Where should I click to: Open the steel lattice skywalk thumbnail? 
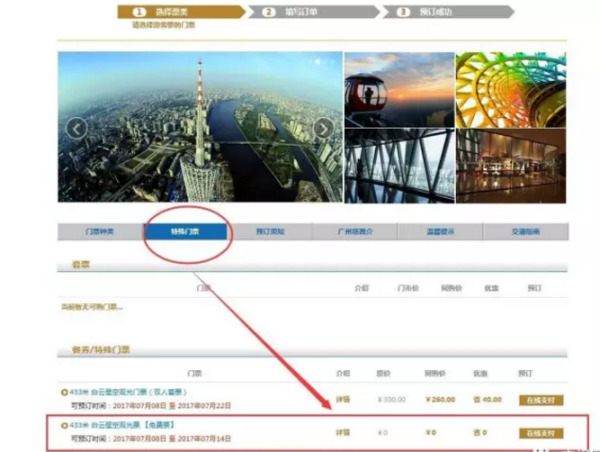pos(399,166)
